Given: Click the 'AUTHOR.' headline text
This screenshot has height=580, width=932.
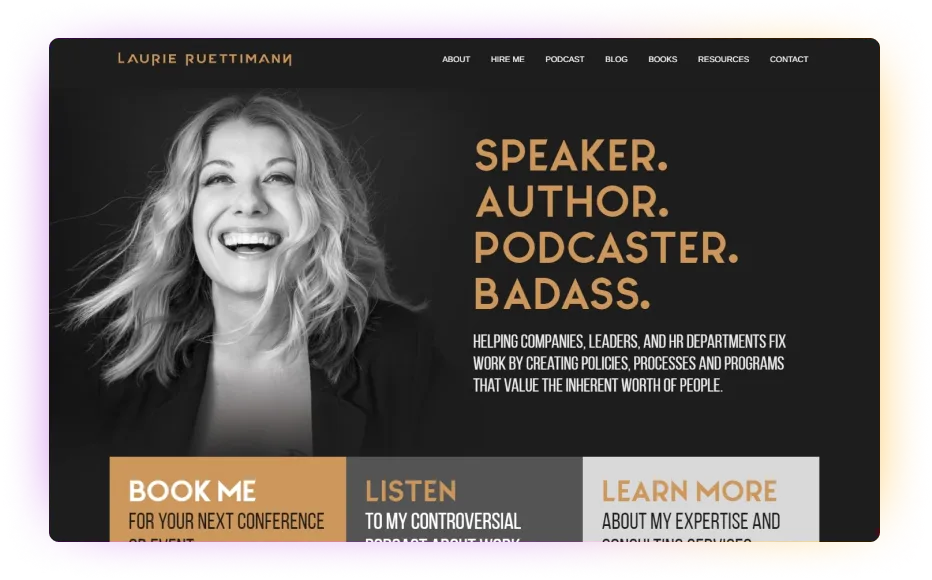Looking at the screenshot, I should click(572, 202).
